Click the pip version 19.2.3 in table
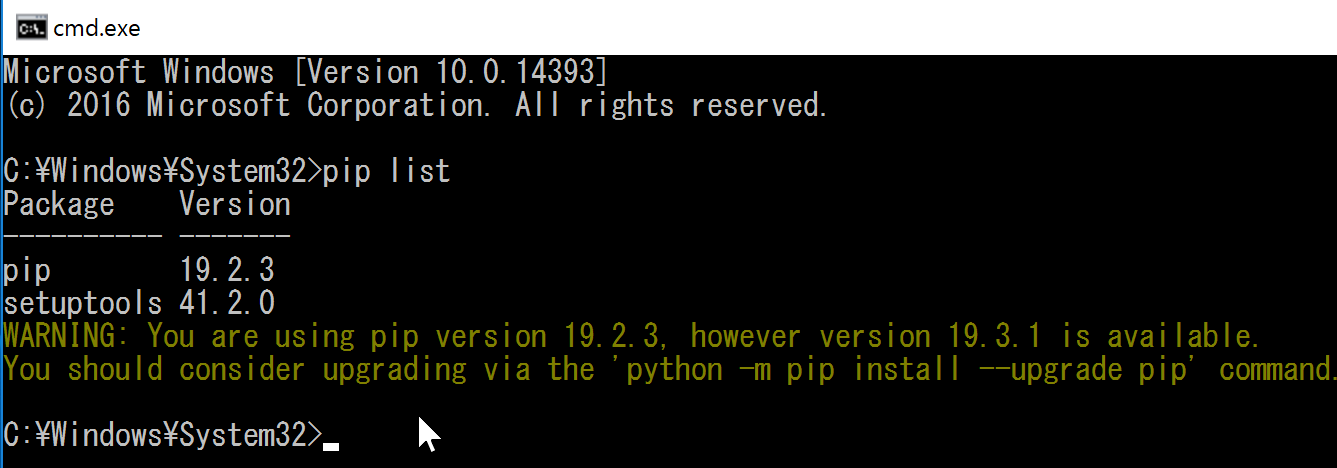This screenshot has width=1337, height=468. coord(227,270)
